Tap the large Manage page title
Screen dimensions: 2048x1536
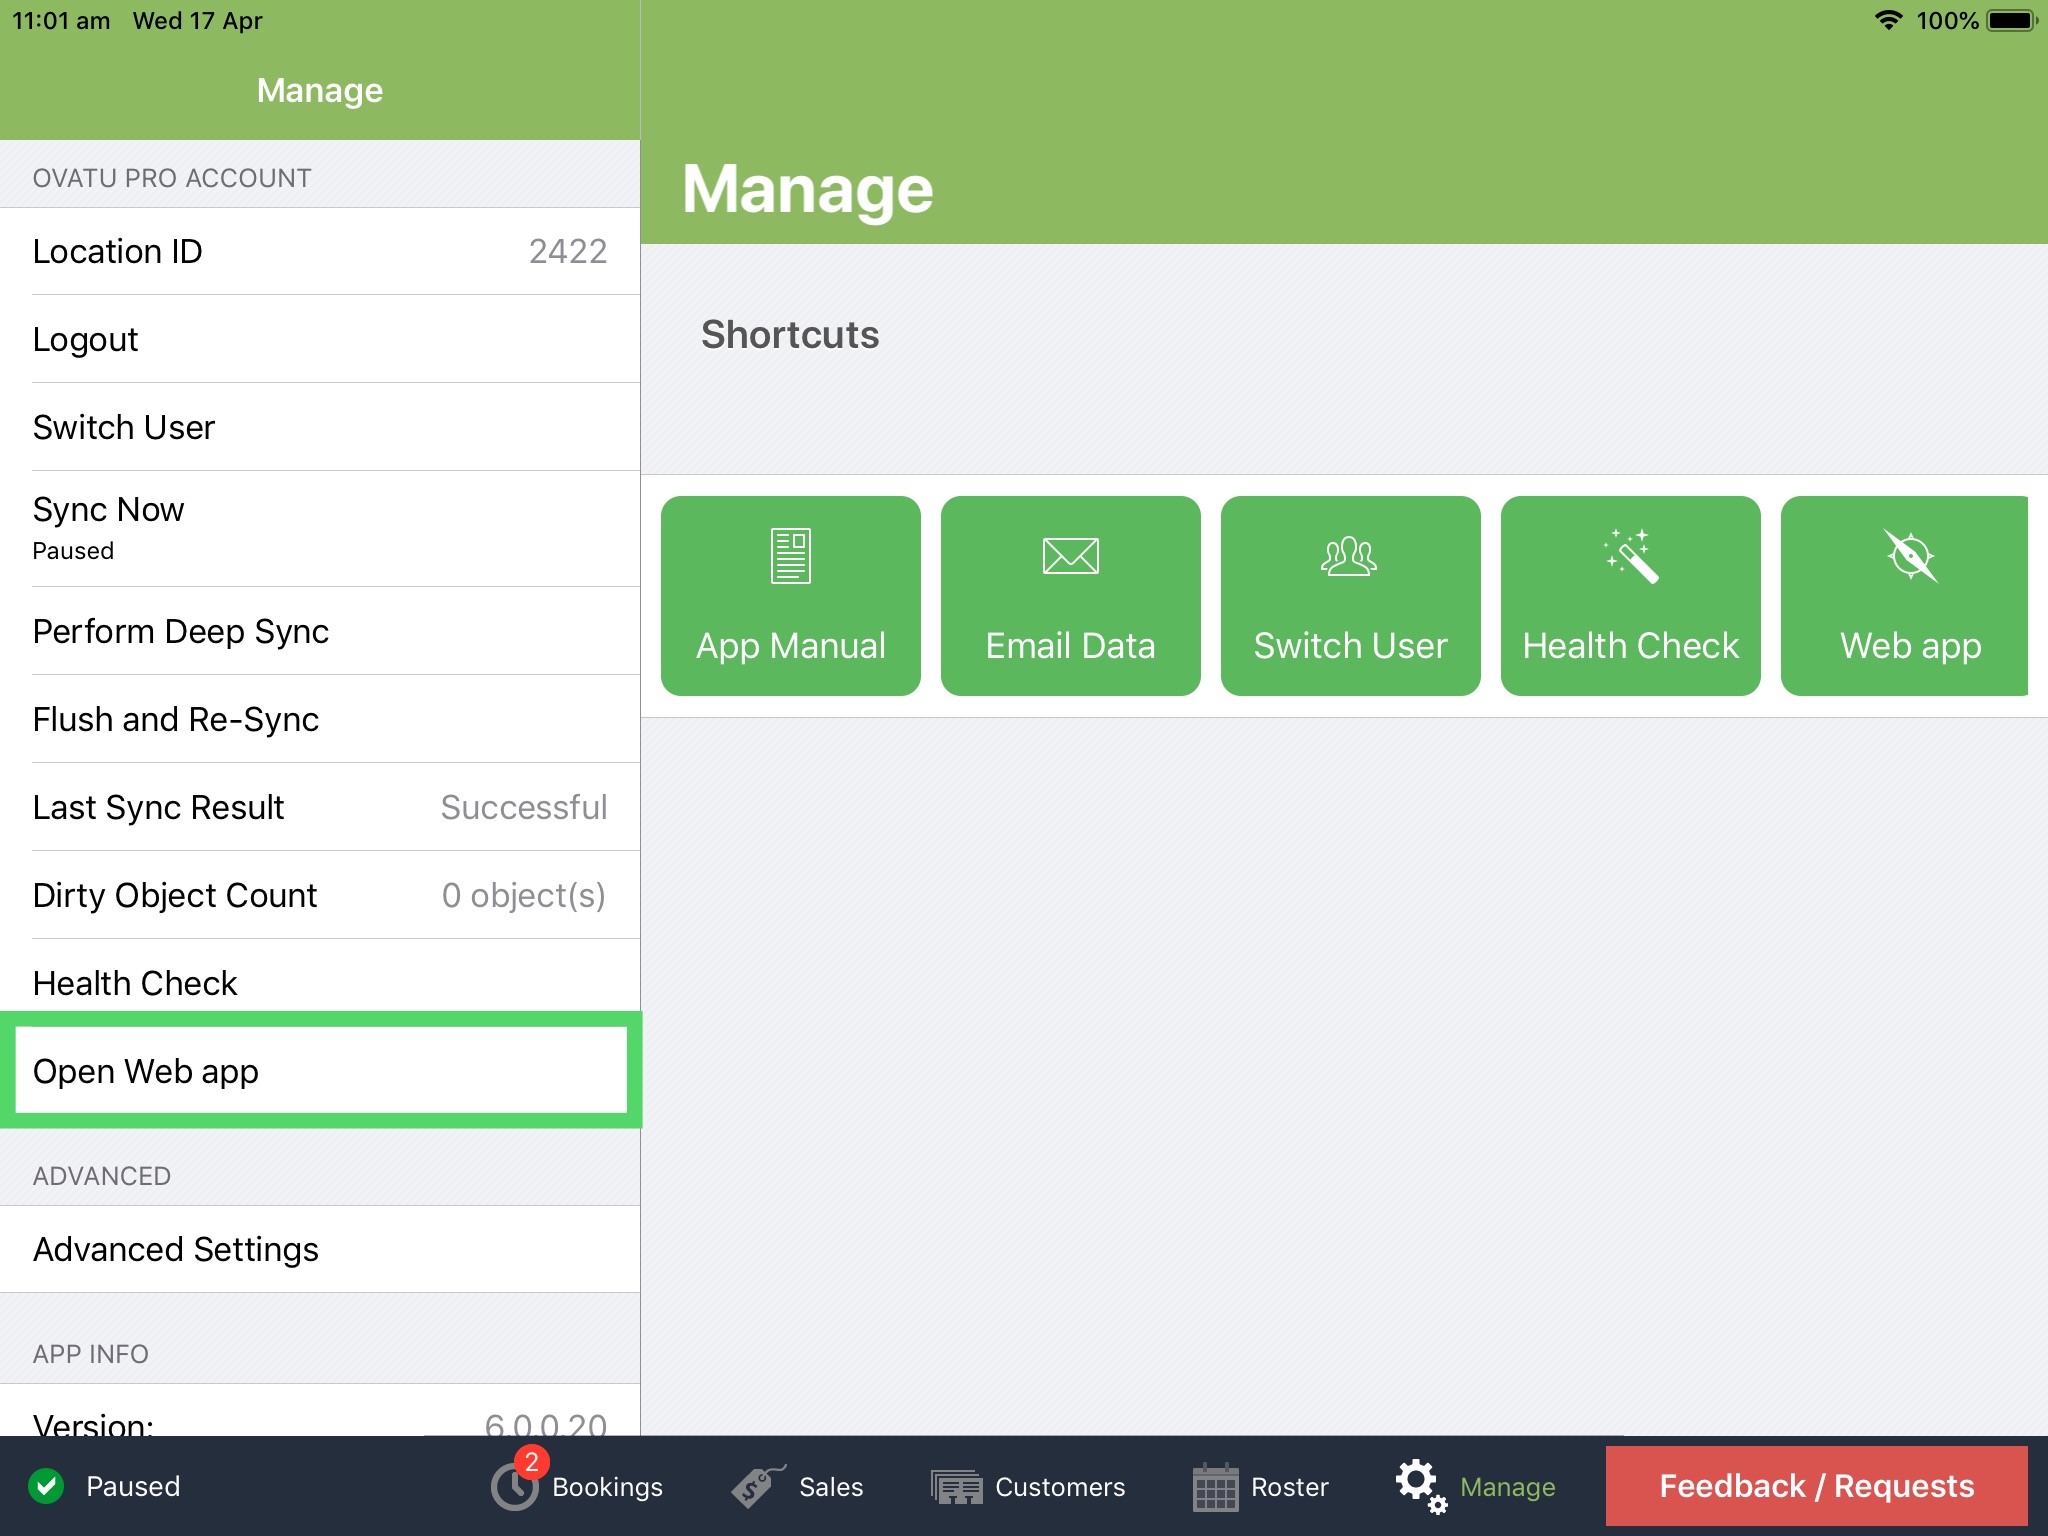(x=807, y=189)
